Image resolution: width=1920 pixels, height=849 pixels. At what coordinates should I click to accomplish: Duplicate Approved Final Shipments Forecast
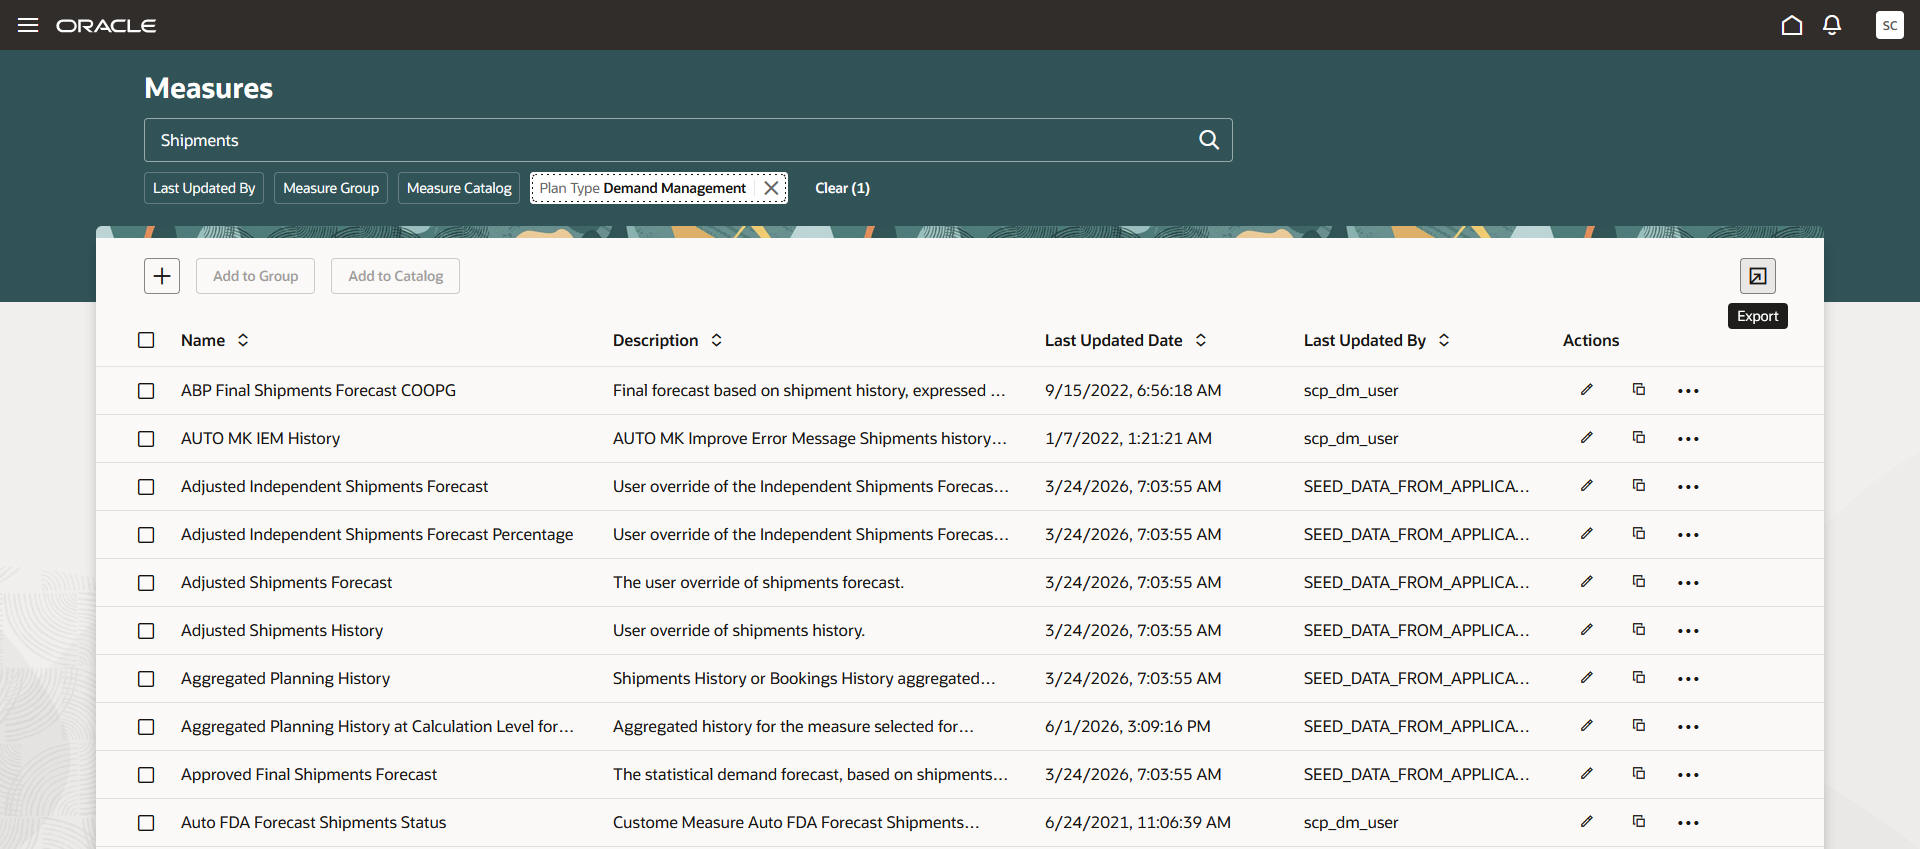pyautogui.click(x=1638, y=774)
